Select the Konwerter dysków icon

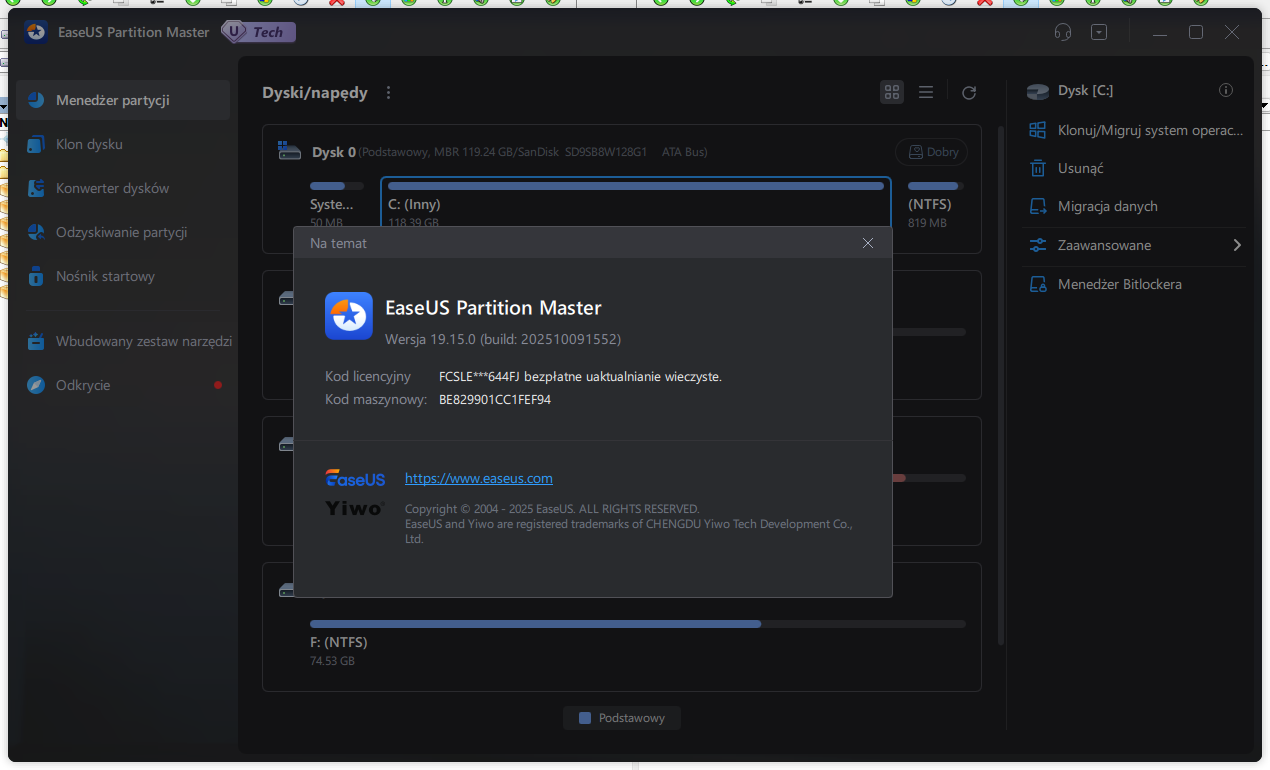[36, 188]
